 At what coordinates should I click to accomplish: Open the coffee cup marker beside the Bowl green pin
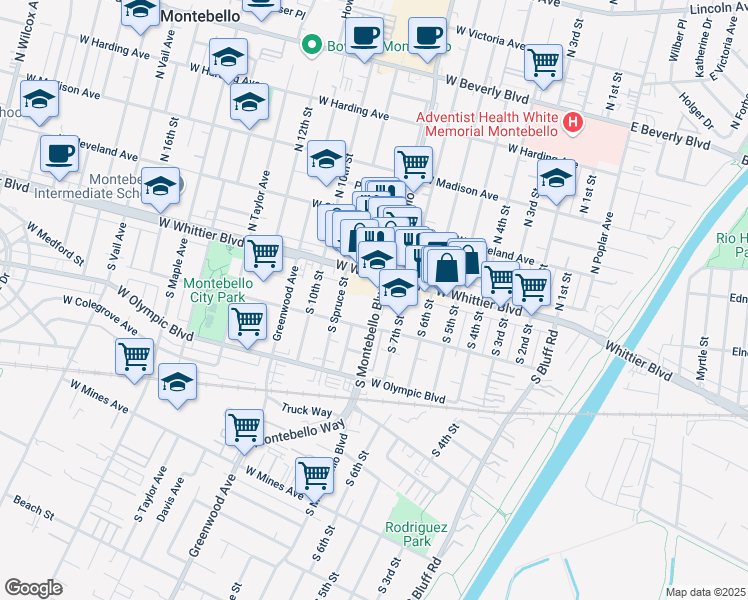tap(364, 40)
